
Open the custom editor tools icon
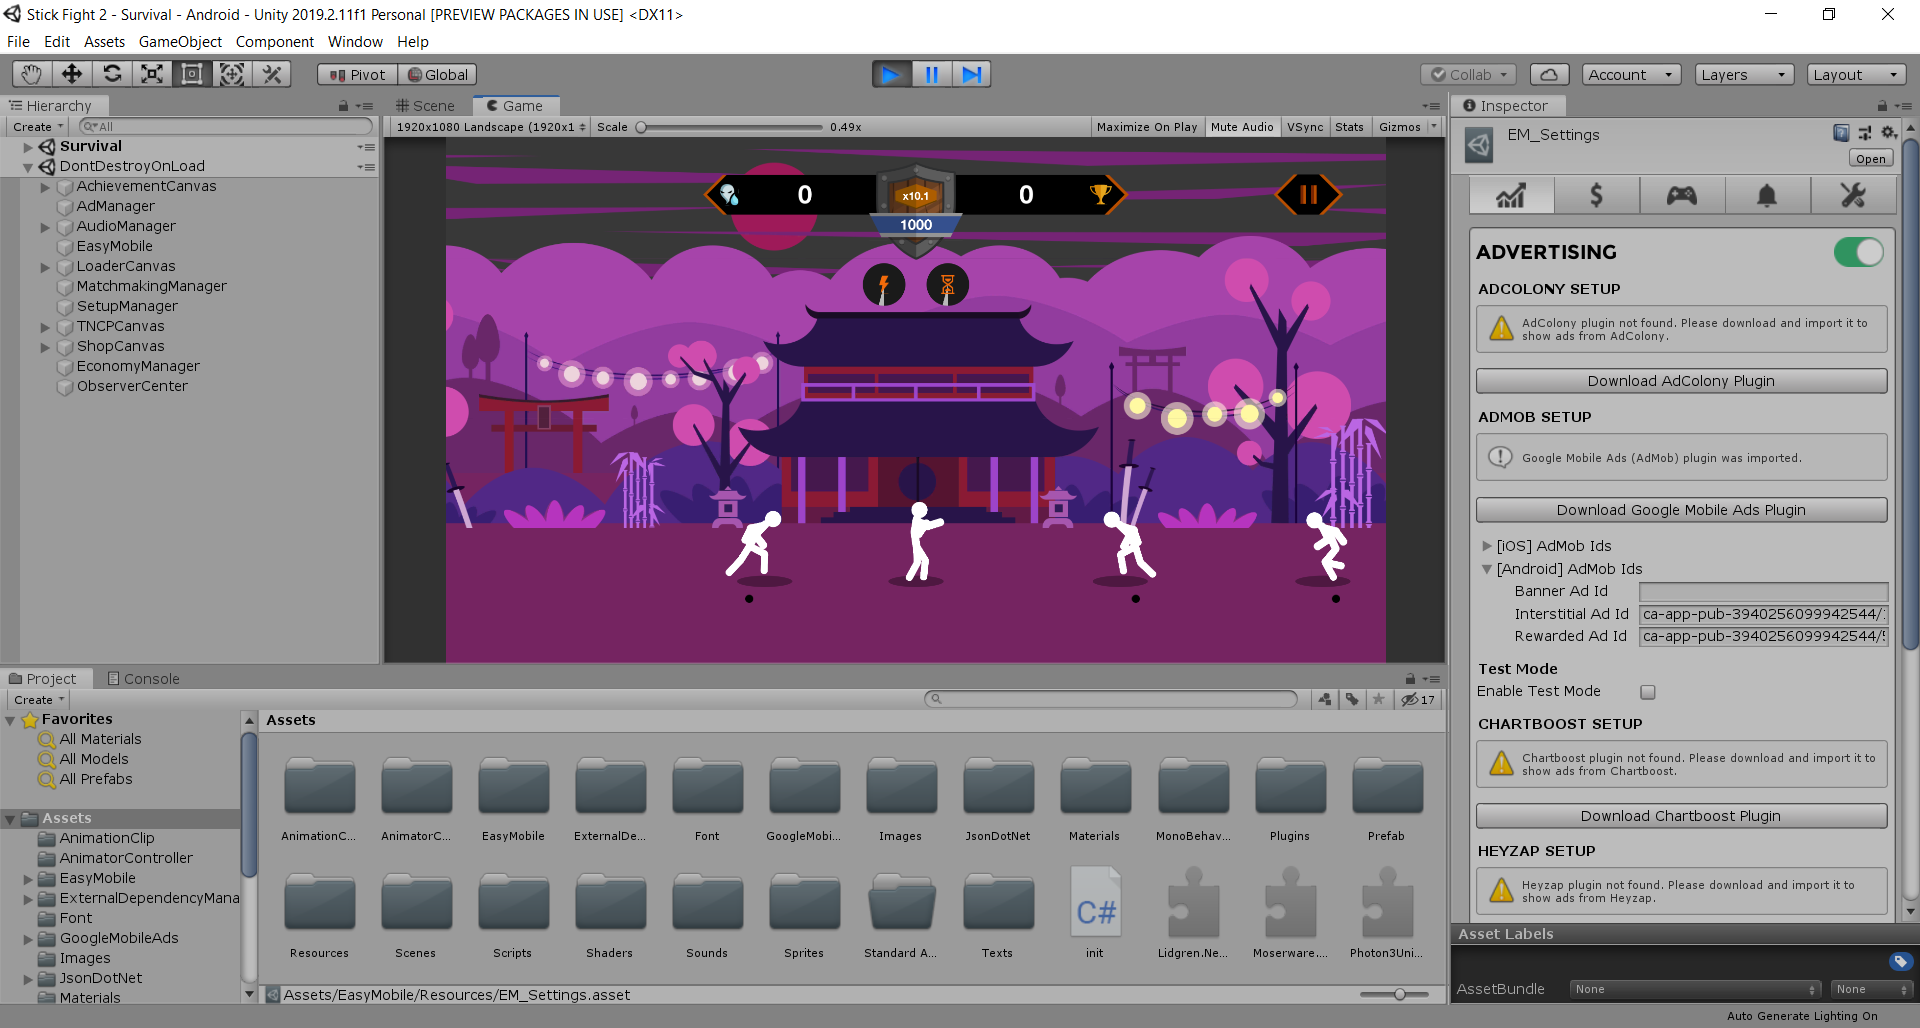coord(272,74)
